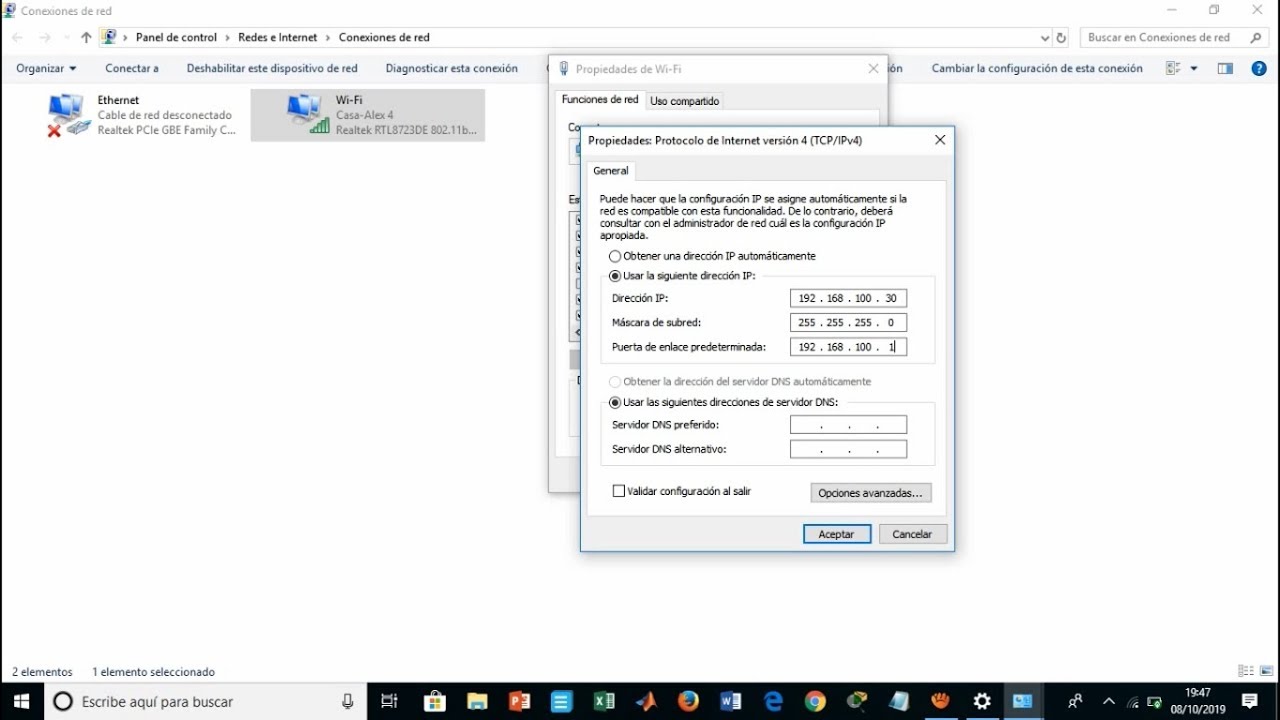
Task: Switch to the 'Uso compartido' tab
Action: click(x=684, y=101)
